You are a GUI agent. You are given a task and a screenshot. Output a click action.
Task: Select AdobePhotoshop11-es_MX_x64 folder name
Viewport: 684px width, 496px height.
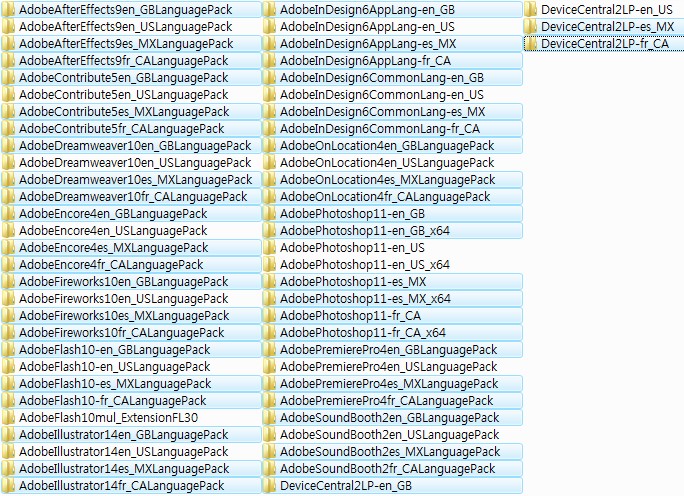tap(365, 299)
